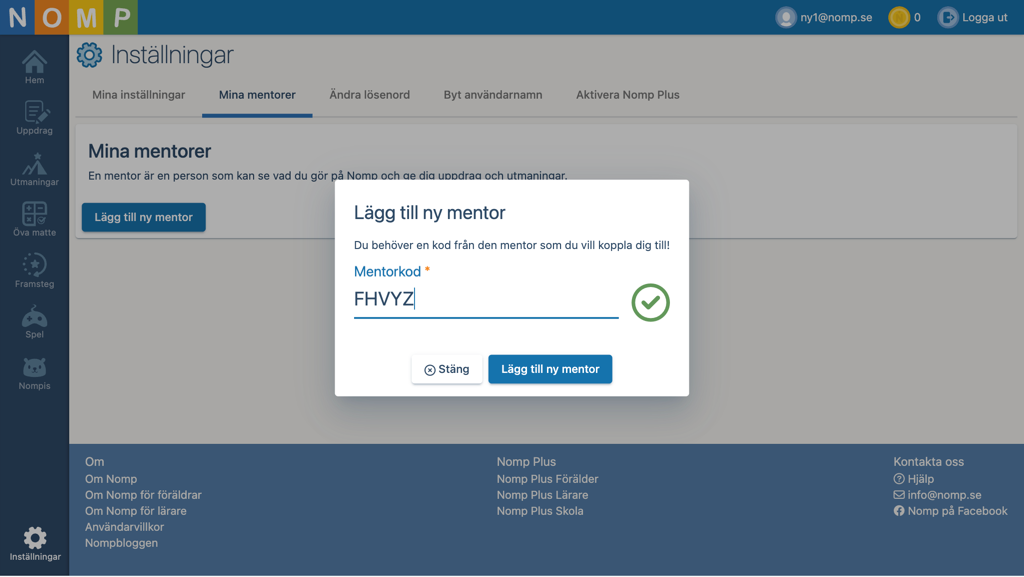Click the gold coin counter icon

click(x=899, y=18)
